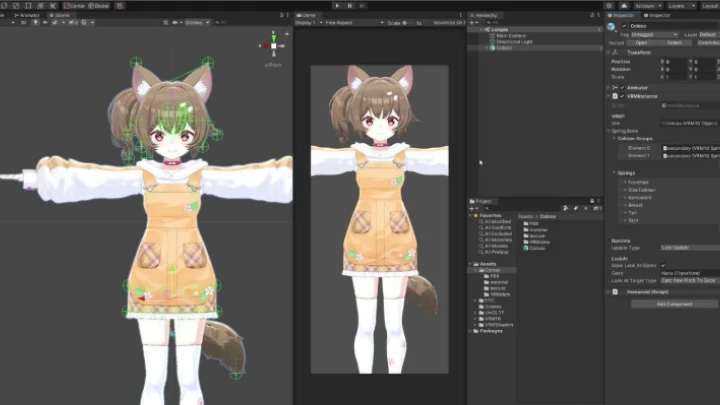Open the Display 1 dropdown
The height and width of the screenshot is (405, 720).
[x=309, y=22]
